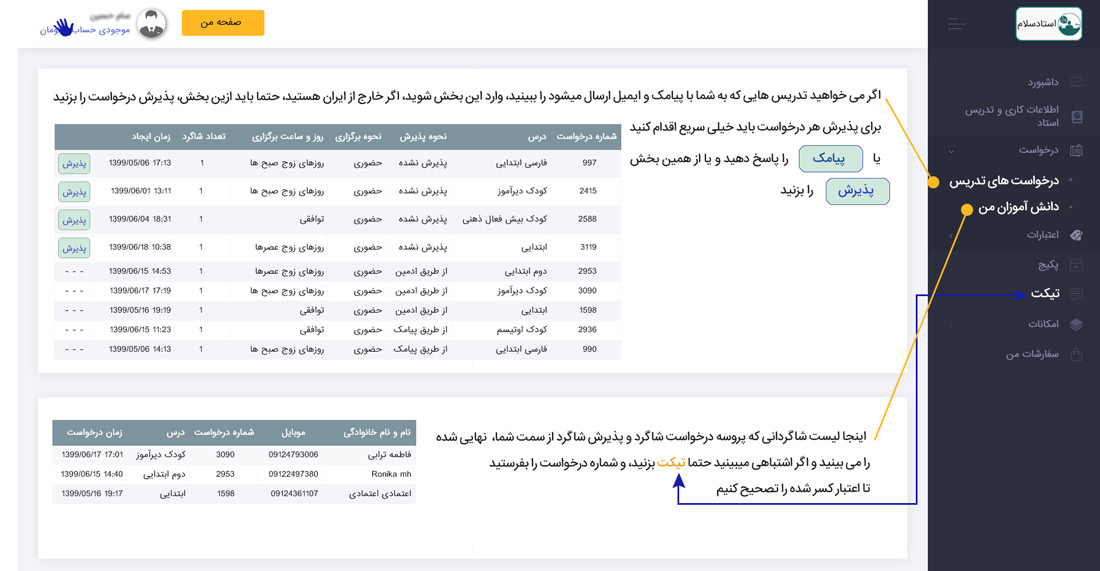The width and height of the screenshot is (1100, 571).
Task: Click the yellow صفحه من button
Action: 223,22
